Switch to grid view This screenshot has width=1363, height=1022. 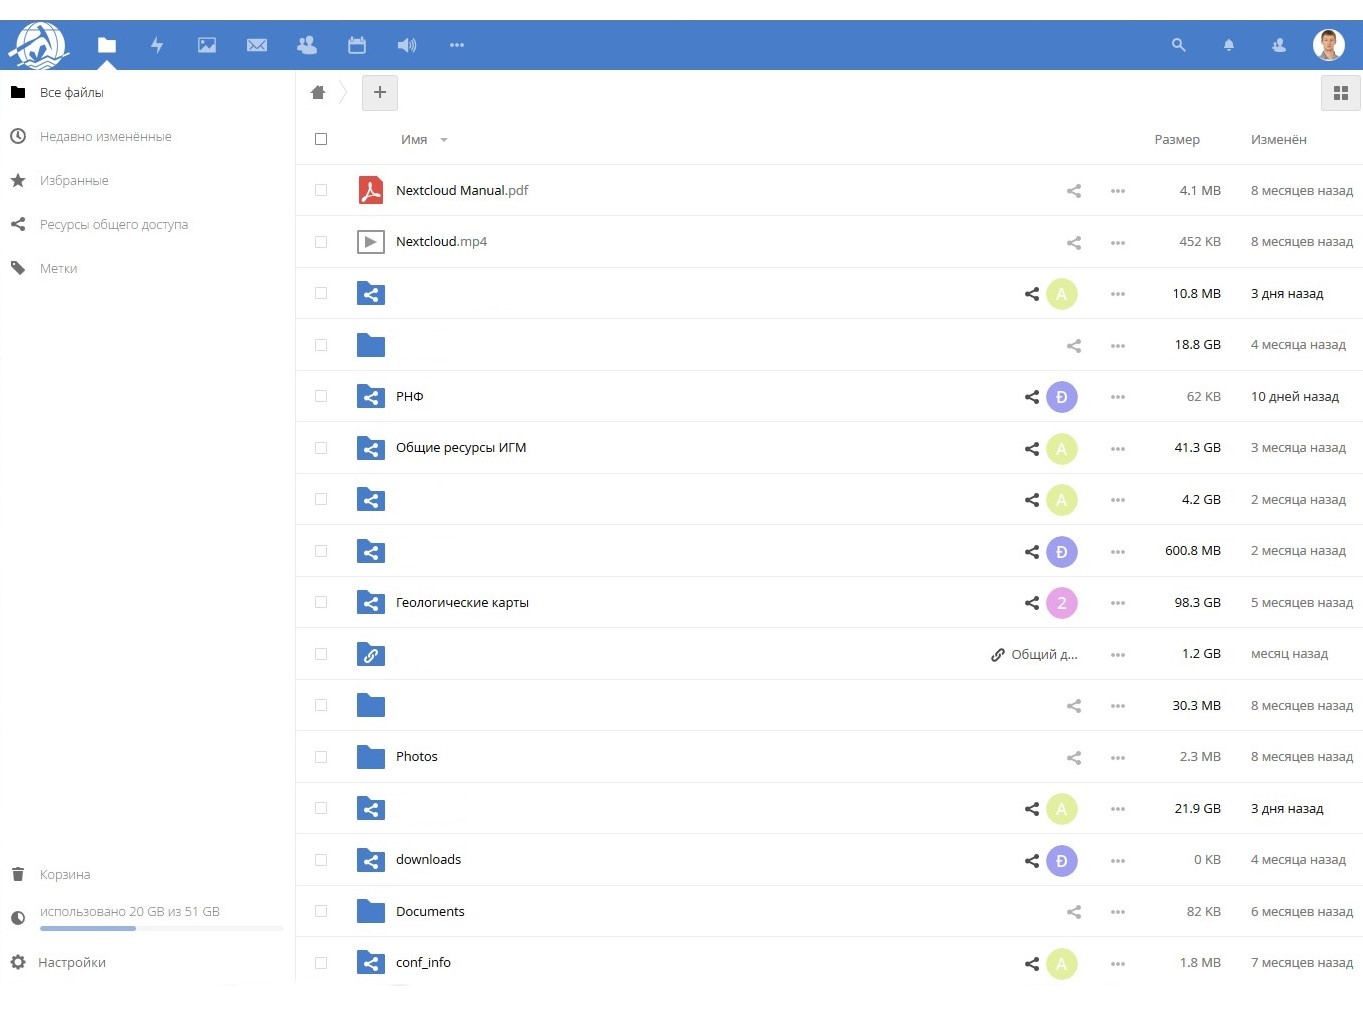1341,93
